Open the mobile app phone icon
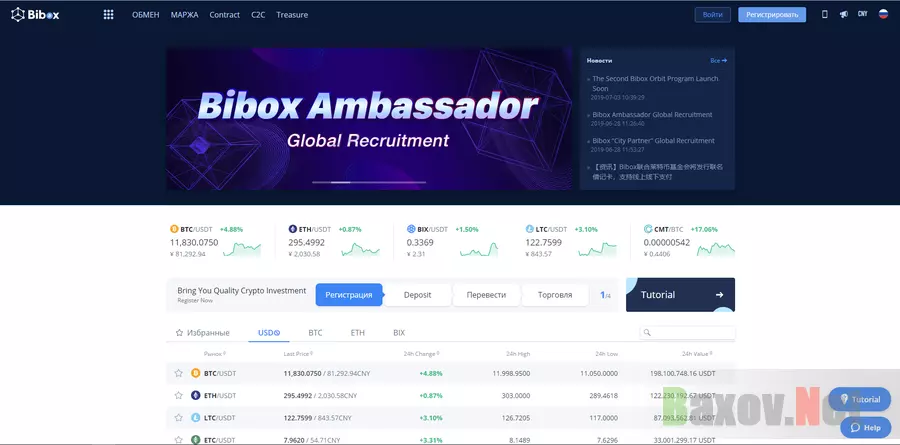The image size is (900, 445). tap(825, 14)
